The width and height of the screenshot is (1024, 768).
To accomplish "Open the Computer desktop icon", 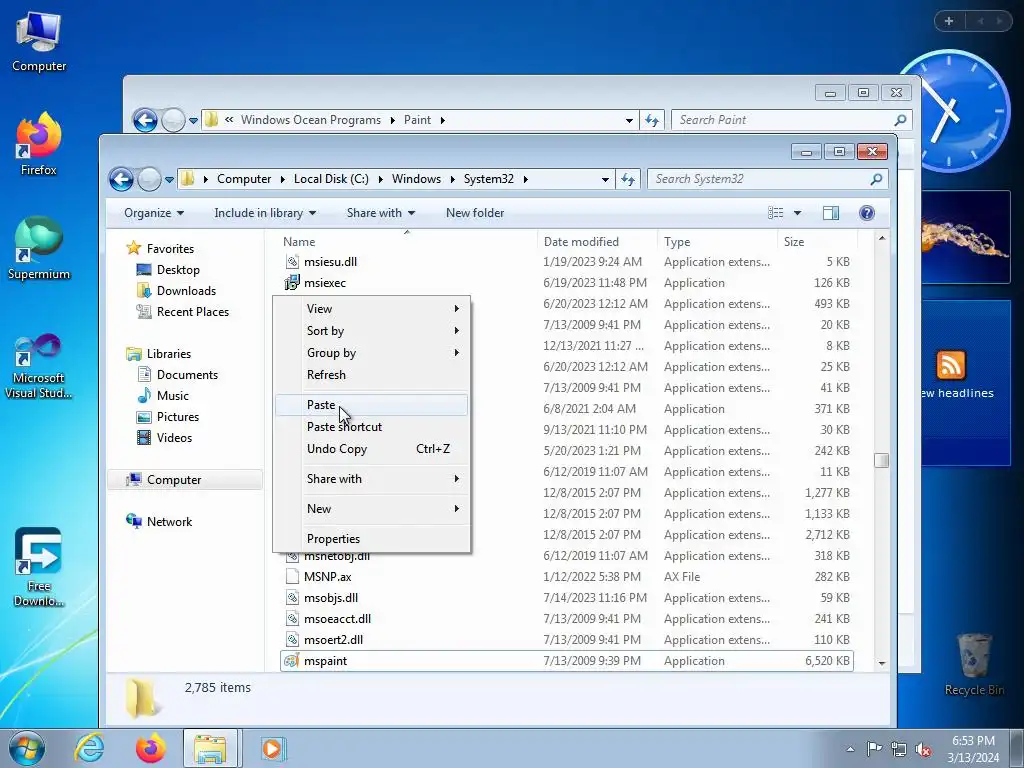I will 39,42.
